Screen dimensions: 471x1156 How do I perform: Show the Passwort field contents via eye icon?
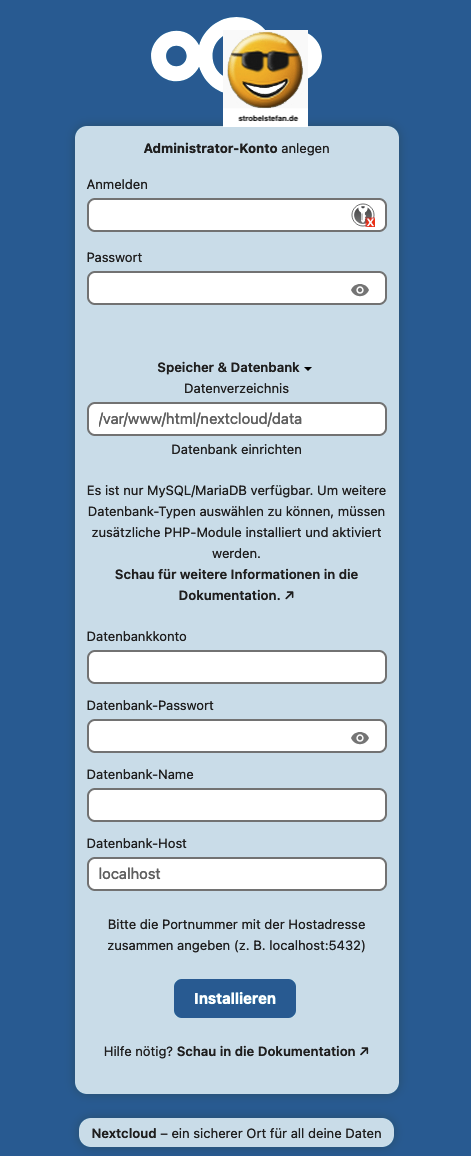[x=360, y=290]
